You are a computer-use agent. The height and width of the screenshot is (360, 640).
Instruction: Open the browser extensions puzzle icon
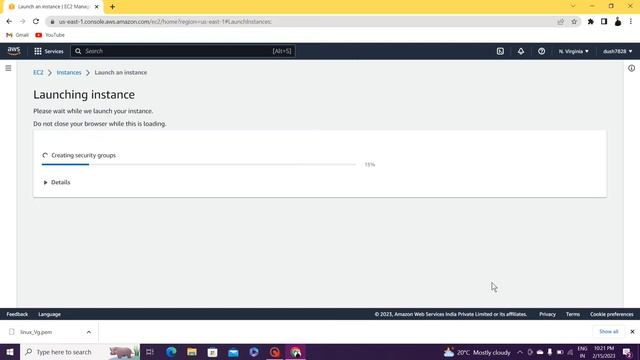[x=591, y=22]
